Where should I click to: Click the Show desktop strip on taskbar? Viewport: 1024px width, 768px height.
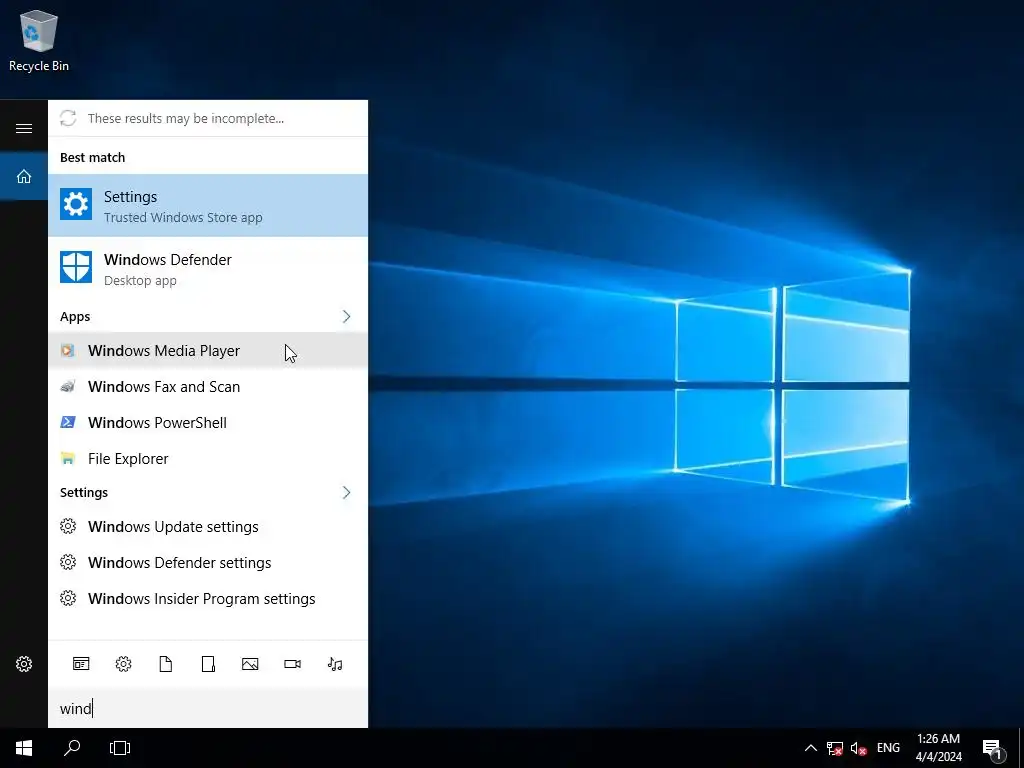pos(1021,748)
